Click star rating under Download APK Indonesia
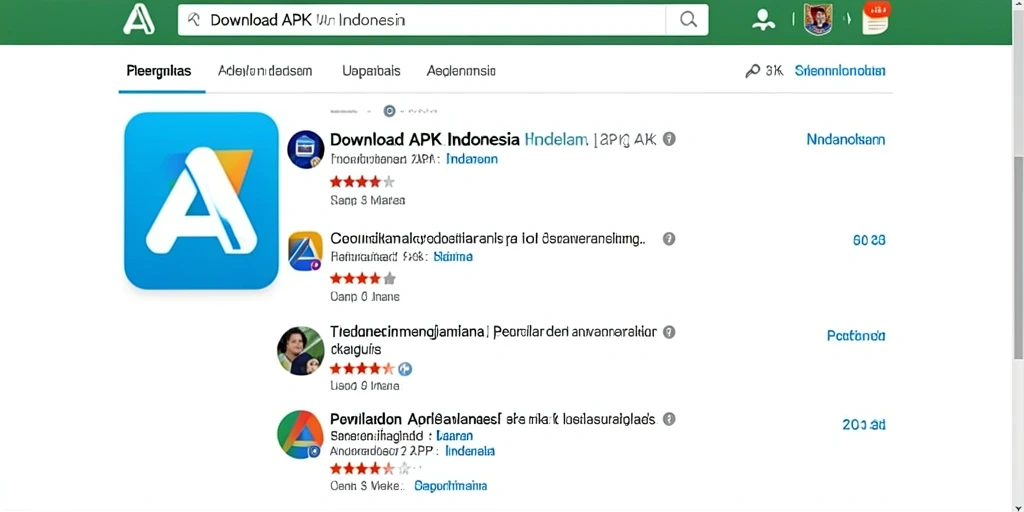The image size is (1024, 512). (x=362, y=182)
